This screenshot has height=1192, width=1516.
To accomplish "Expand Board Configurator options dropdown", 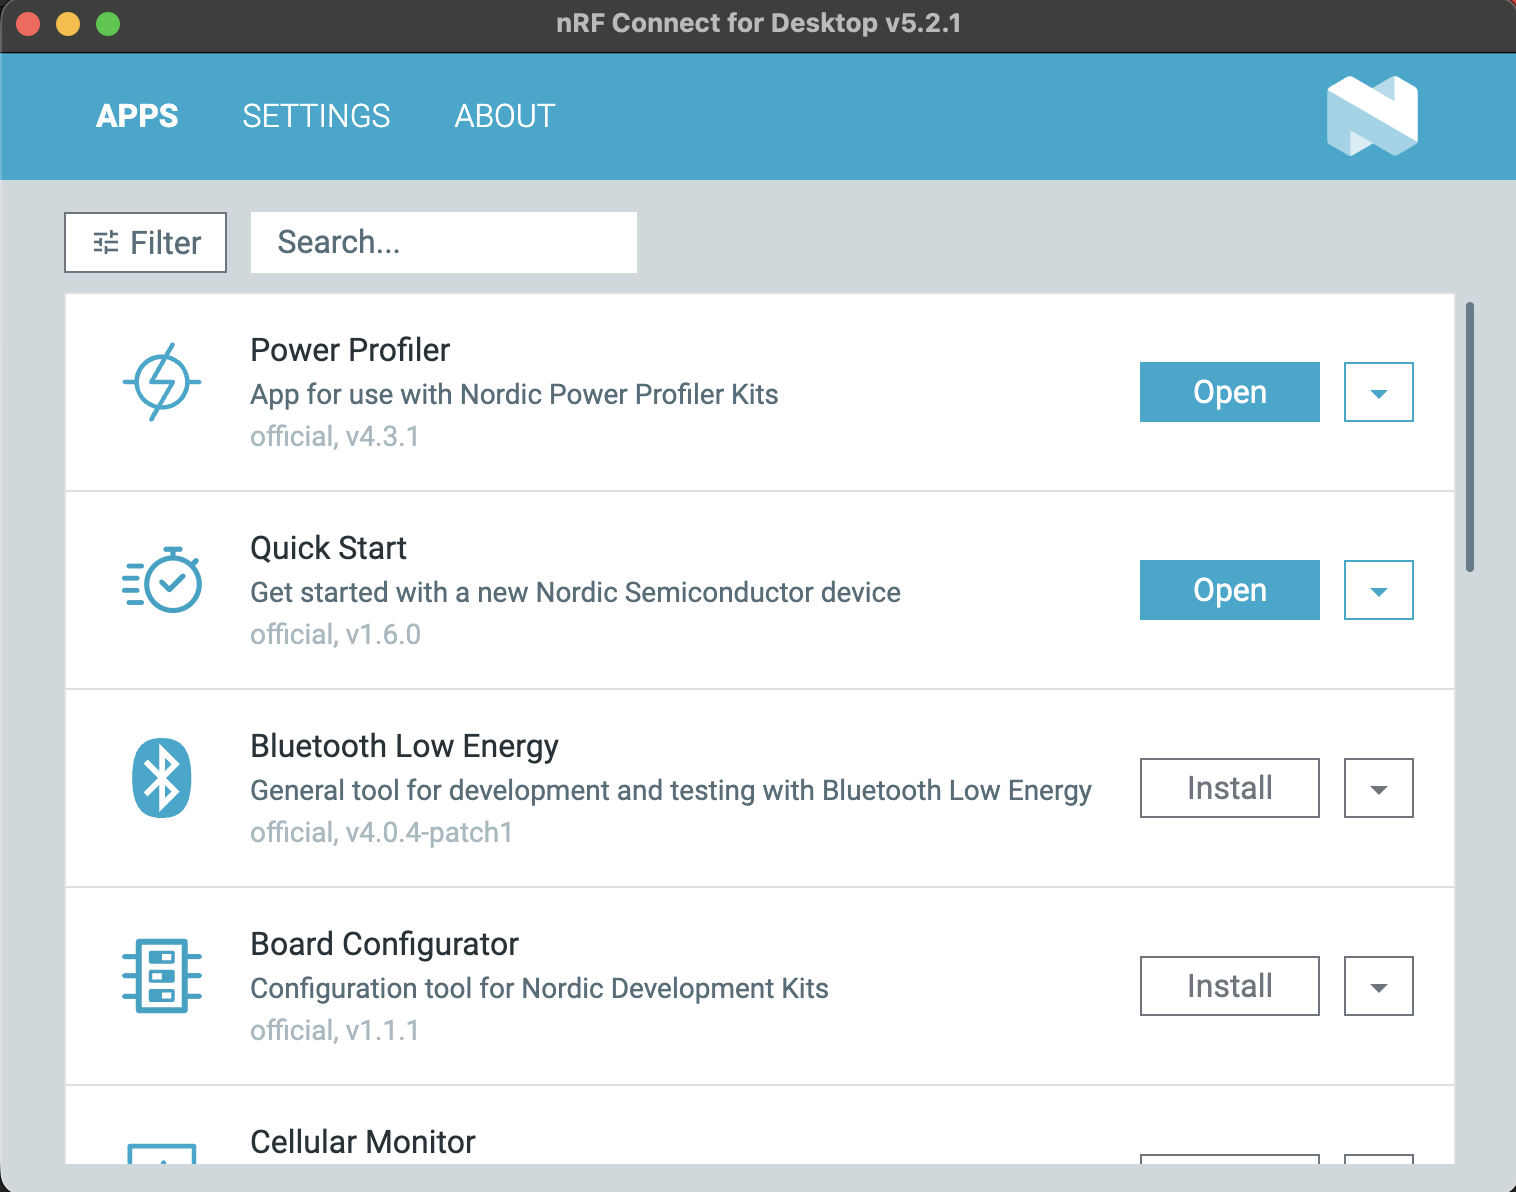I will pos(1379,986).
